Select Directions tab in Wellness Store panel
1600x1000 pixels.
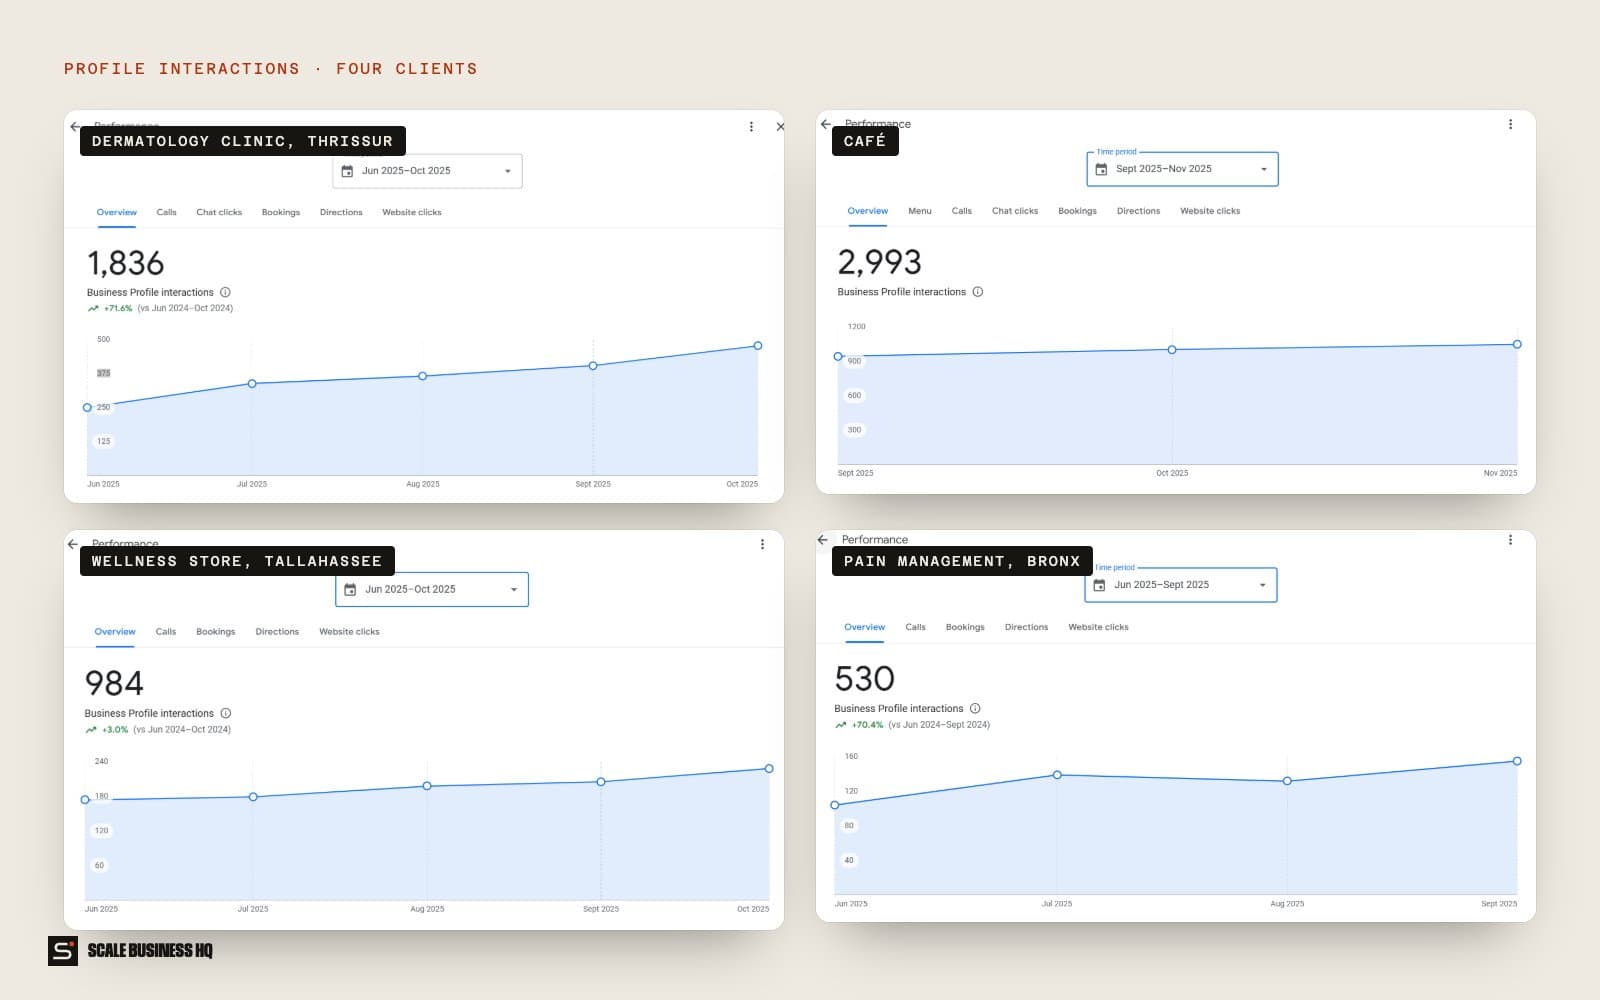[x=277, y=632]
